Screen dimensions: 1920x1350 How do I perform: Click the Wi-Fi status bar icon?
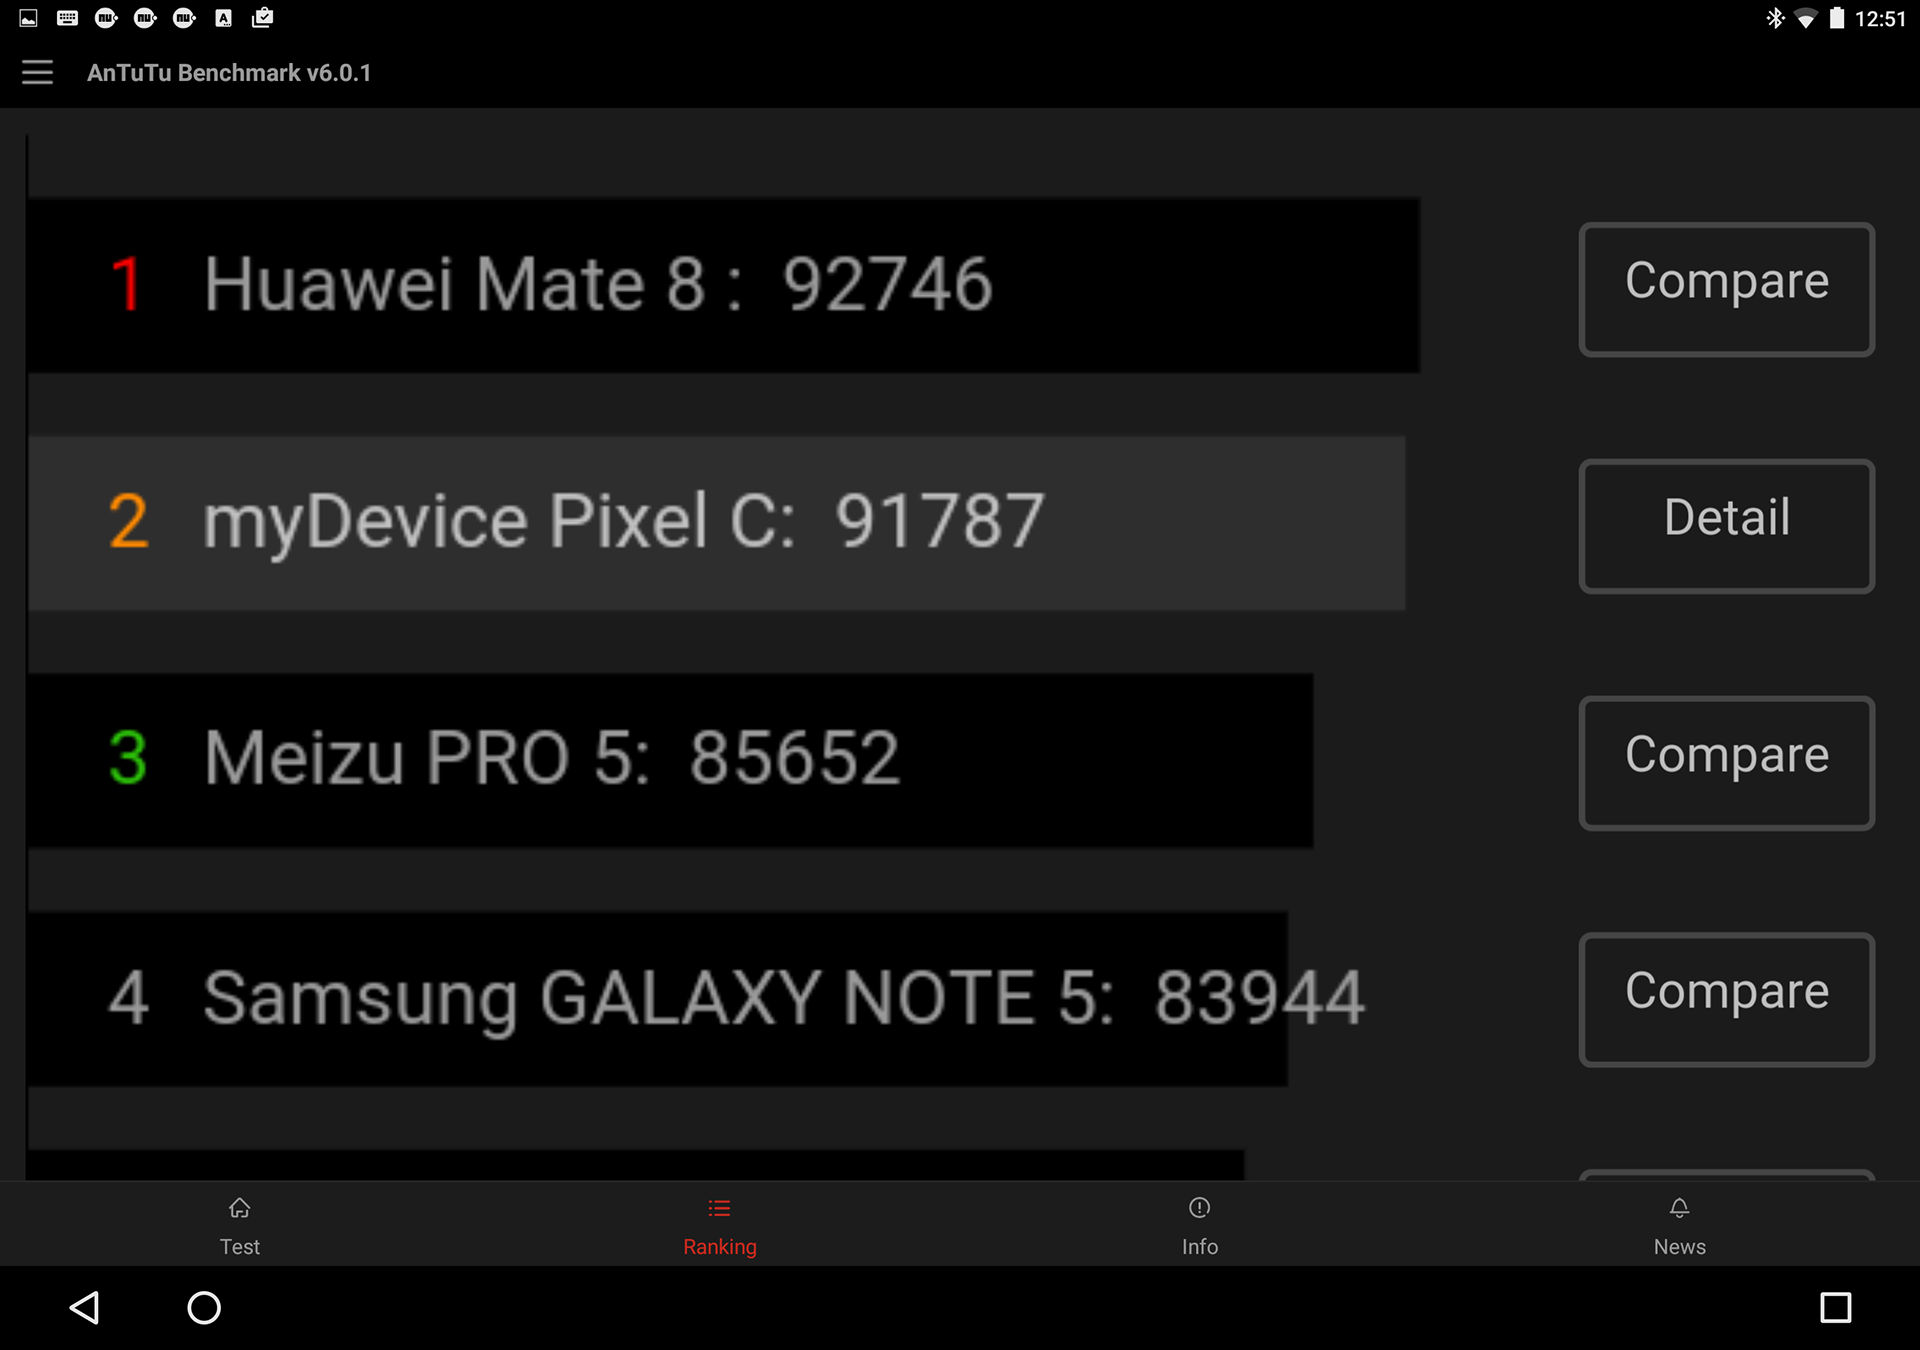[1806, 18]
